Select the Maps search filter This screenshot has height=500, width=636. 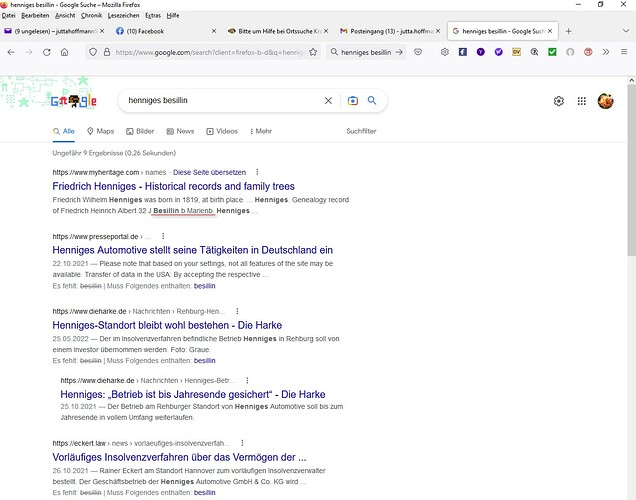click(101, 131)
